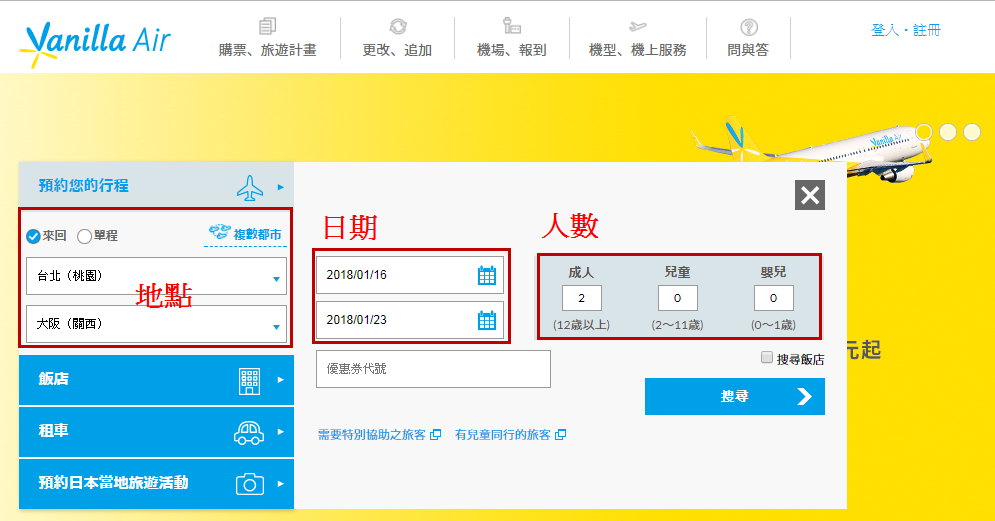
Task: Click hotel building icon in 飯店 tab
Action: 249,381
